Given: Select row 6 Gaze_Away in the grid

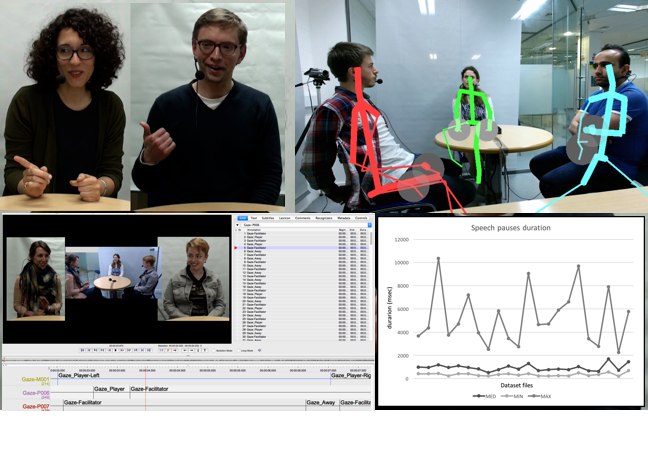Looking at the screenshot, I should 302,251.
